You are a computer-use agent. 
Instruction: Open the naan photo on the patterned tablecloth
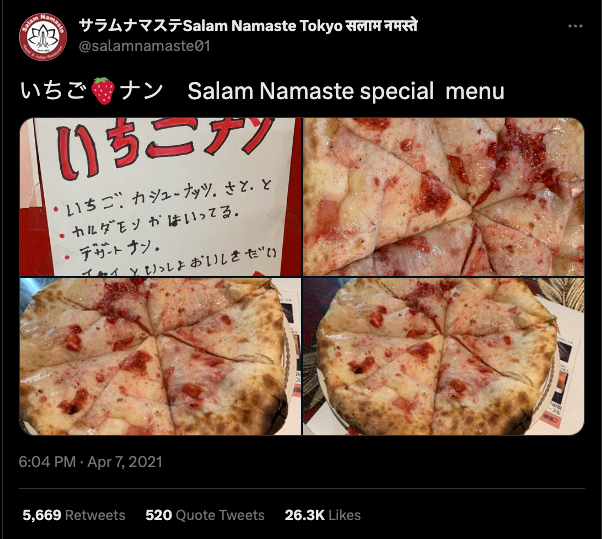coord(443,357)
